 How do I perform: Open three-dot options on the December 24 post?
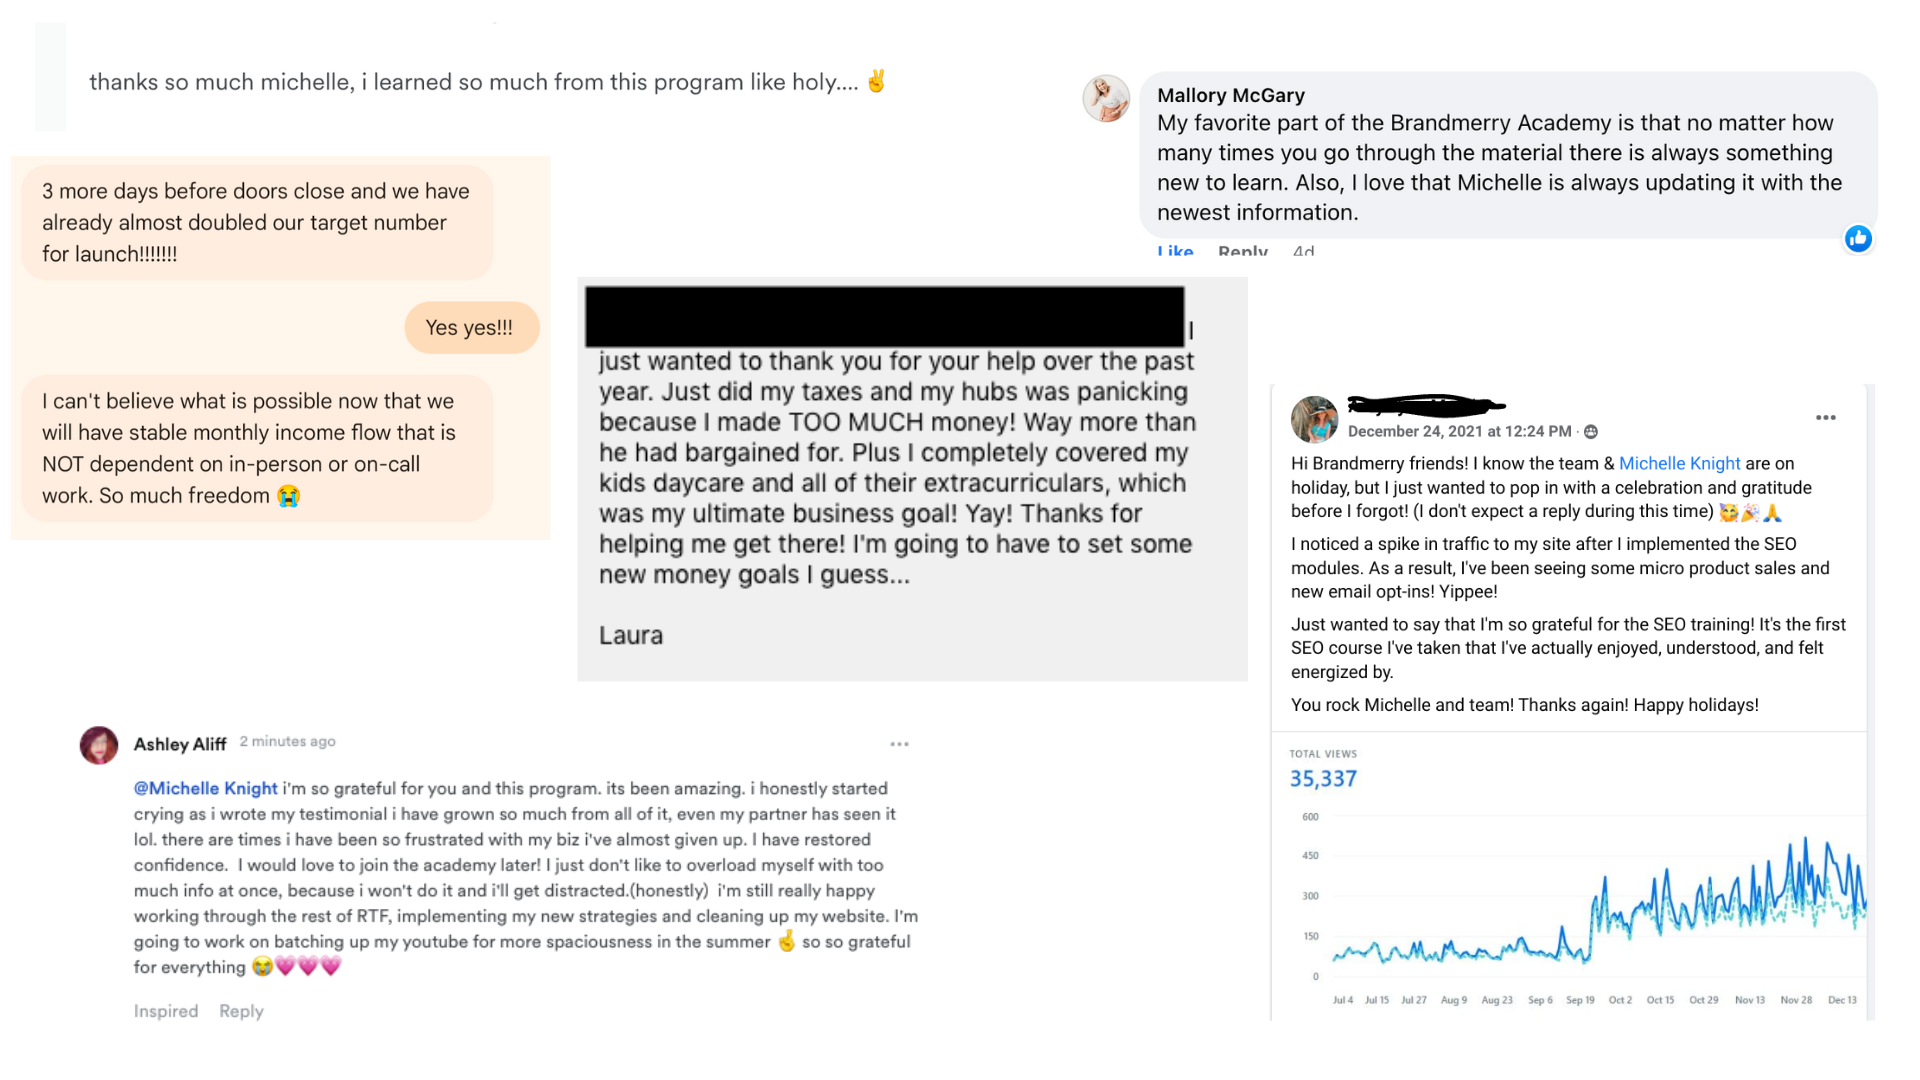click(x=1826, y=418)
